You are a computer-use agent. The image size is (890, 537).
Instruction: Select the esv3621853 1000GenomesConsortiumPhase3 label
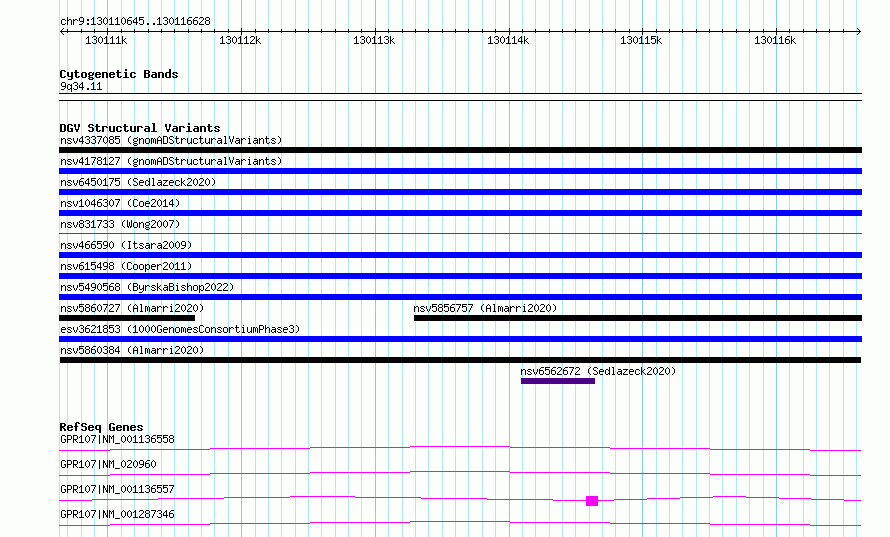(x=180, y=329)
